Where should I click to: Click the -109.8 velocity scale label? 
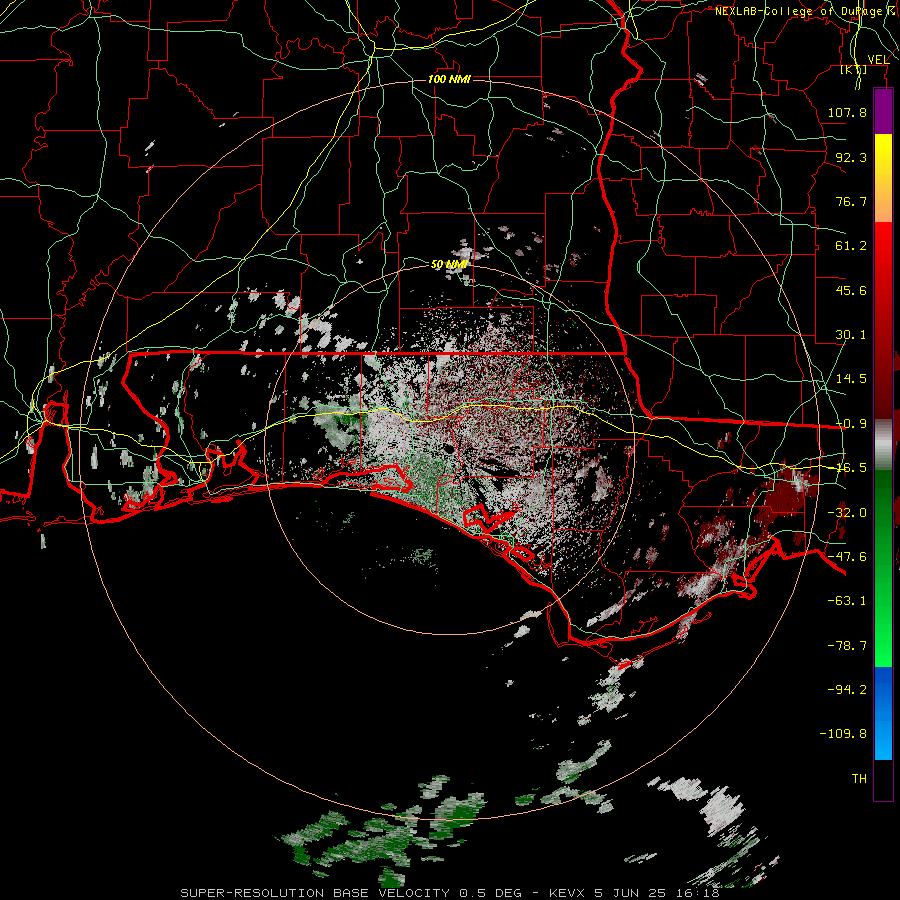pos(843,734)
